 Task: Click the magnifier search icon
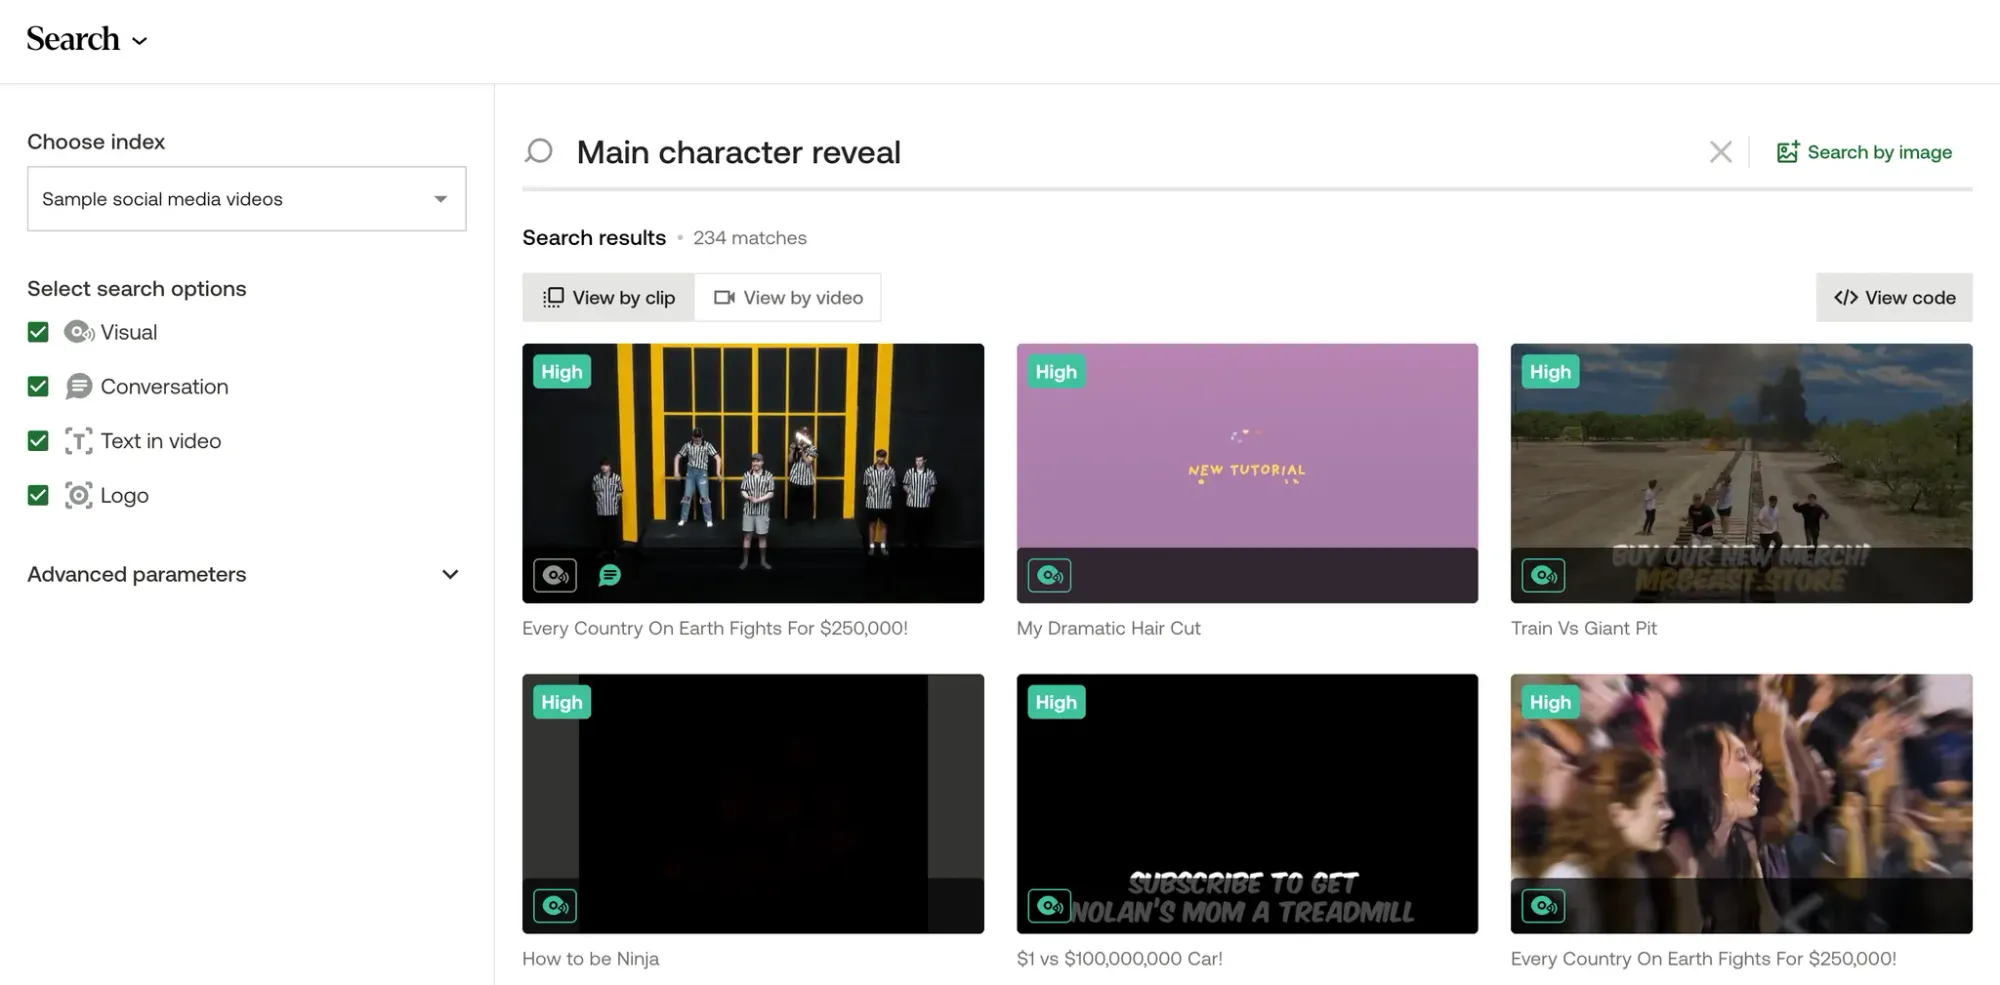tap(539, 151)
